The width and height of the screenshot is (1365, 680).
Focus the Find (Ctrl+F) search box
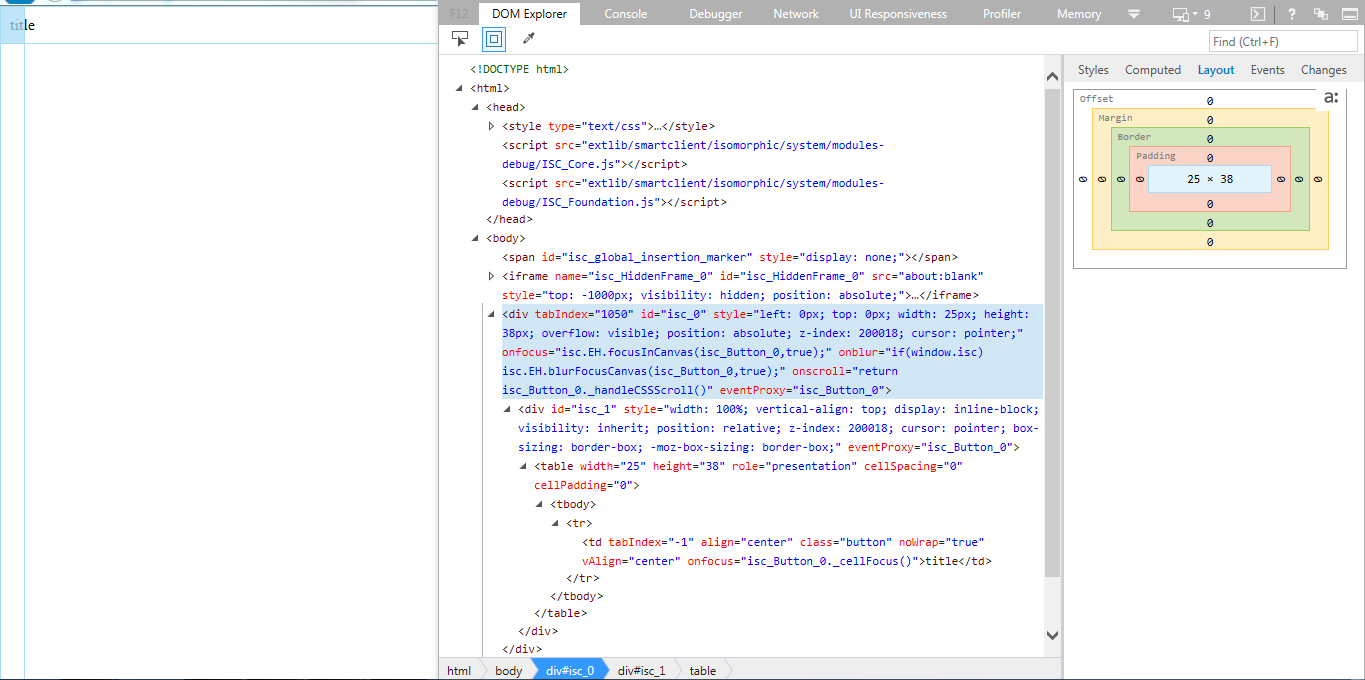tap(1283, 41)
